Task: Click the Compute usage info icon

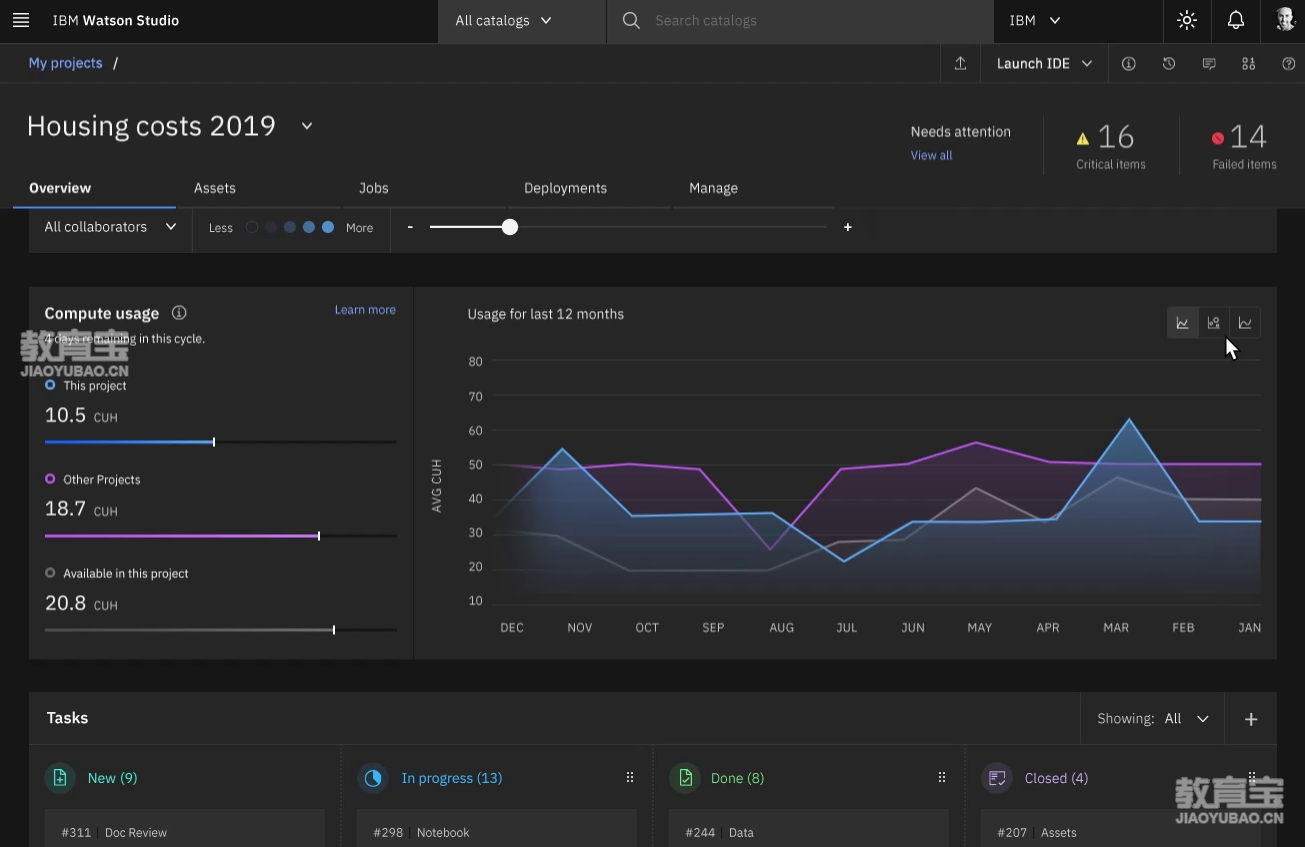Action: tap(179, 313)
